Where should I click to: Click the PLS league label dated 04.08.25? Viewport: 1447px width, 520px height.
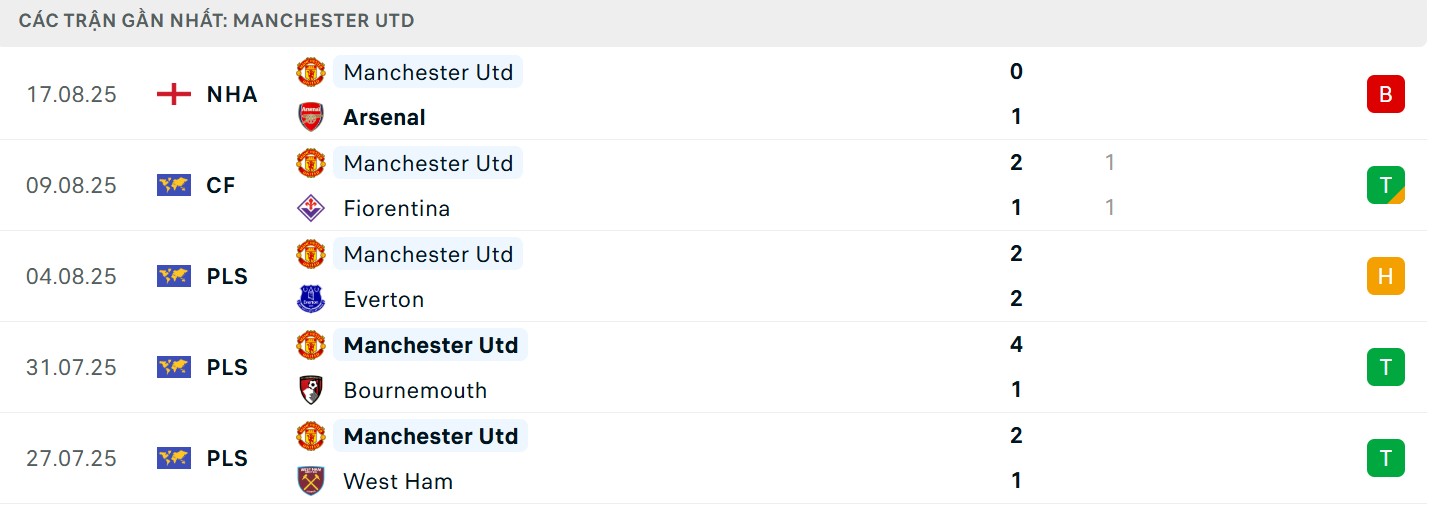227,276
